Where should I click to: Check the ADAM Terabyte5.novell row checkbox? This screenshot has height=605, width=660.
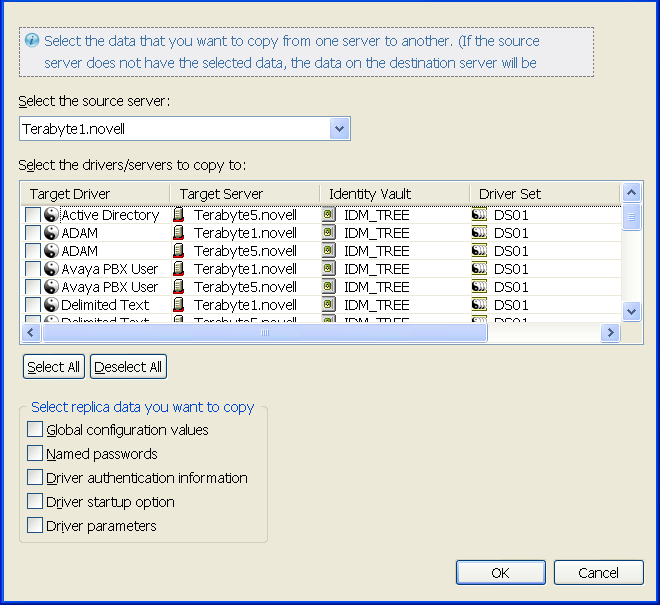33,251
